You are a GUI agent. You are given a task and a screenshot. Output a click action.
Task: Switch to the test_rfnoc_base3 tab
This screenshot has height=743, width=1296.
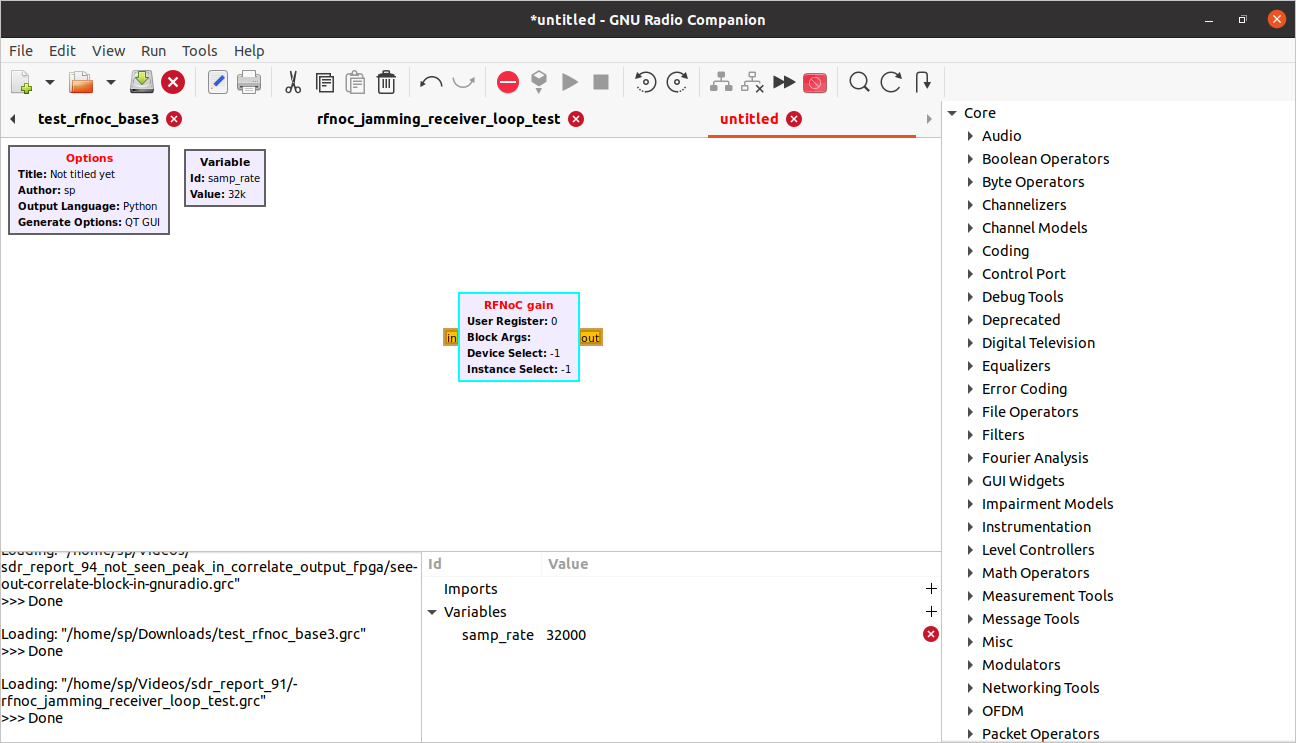98,119
